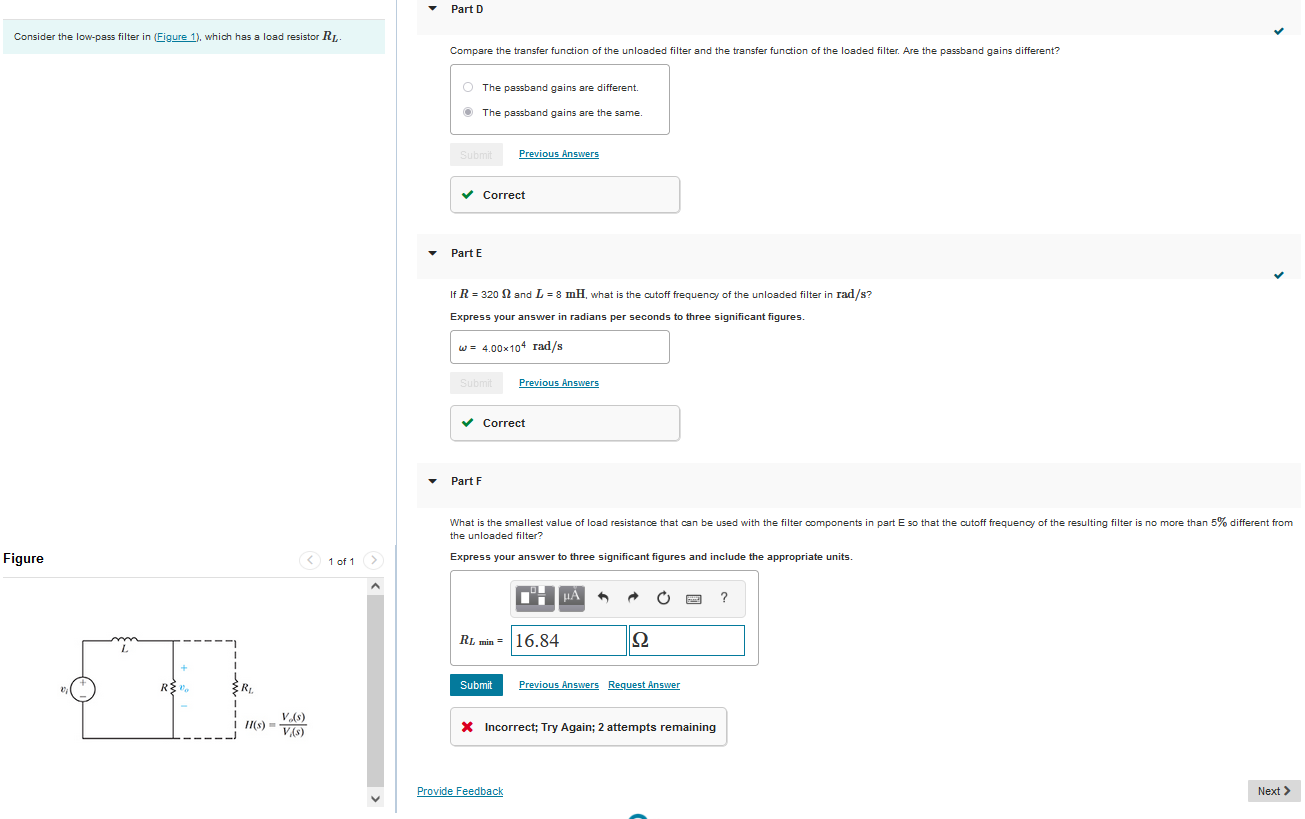Open answer box help question mark

pos(724,598)
